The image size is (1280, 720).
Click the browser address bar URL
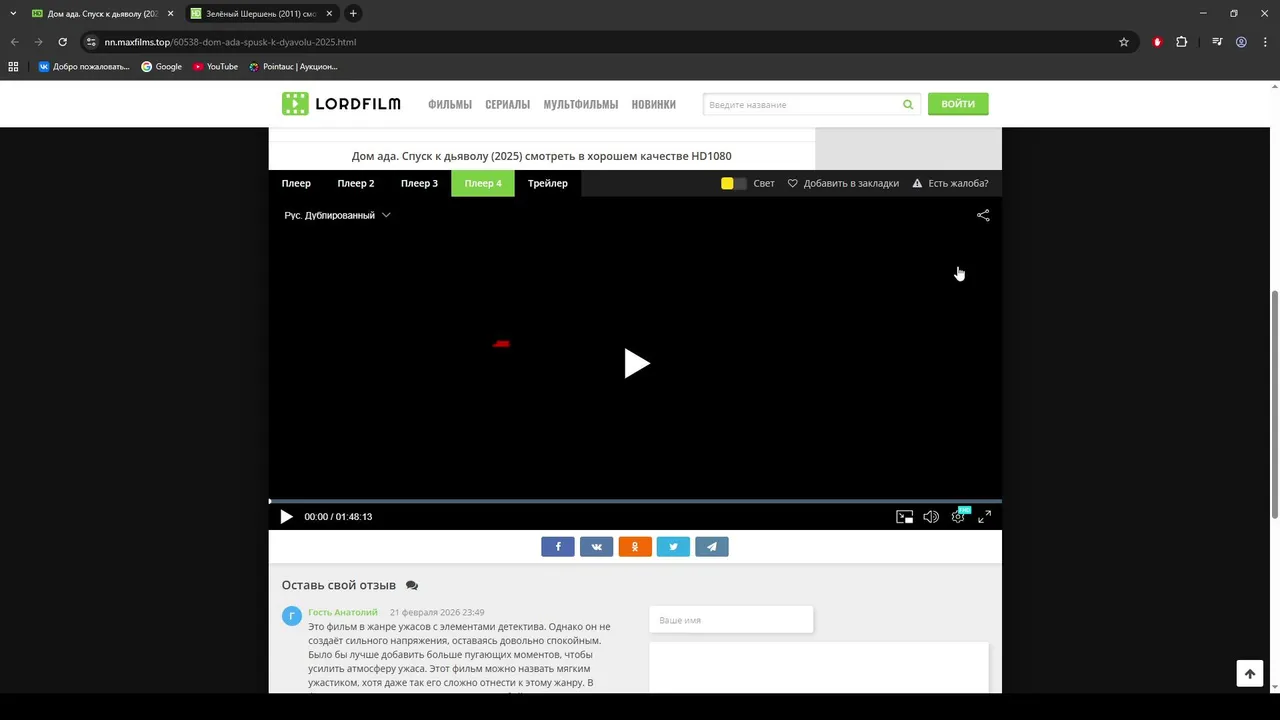click(x=230, y=42)
